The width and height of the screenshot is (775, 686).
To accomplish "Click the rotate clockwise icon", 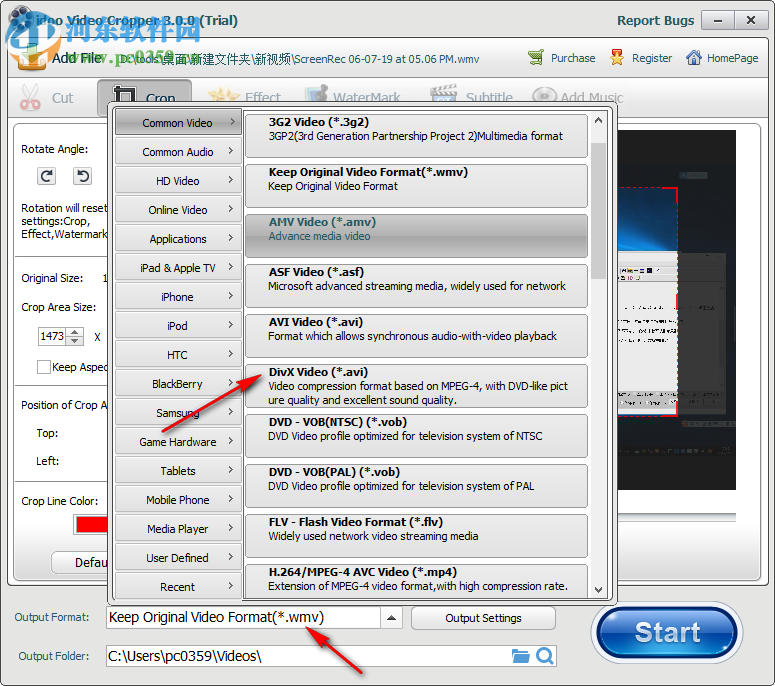I will (x=46, y=176).
